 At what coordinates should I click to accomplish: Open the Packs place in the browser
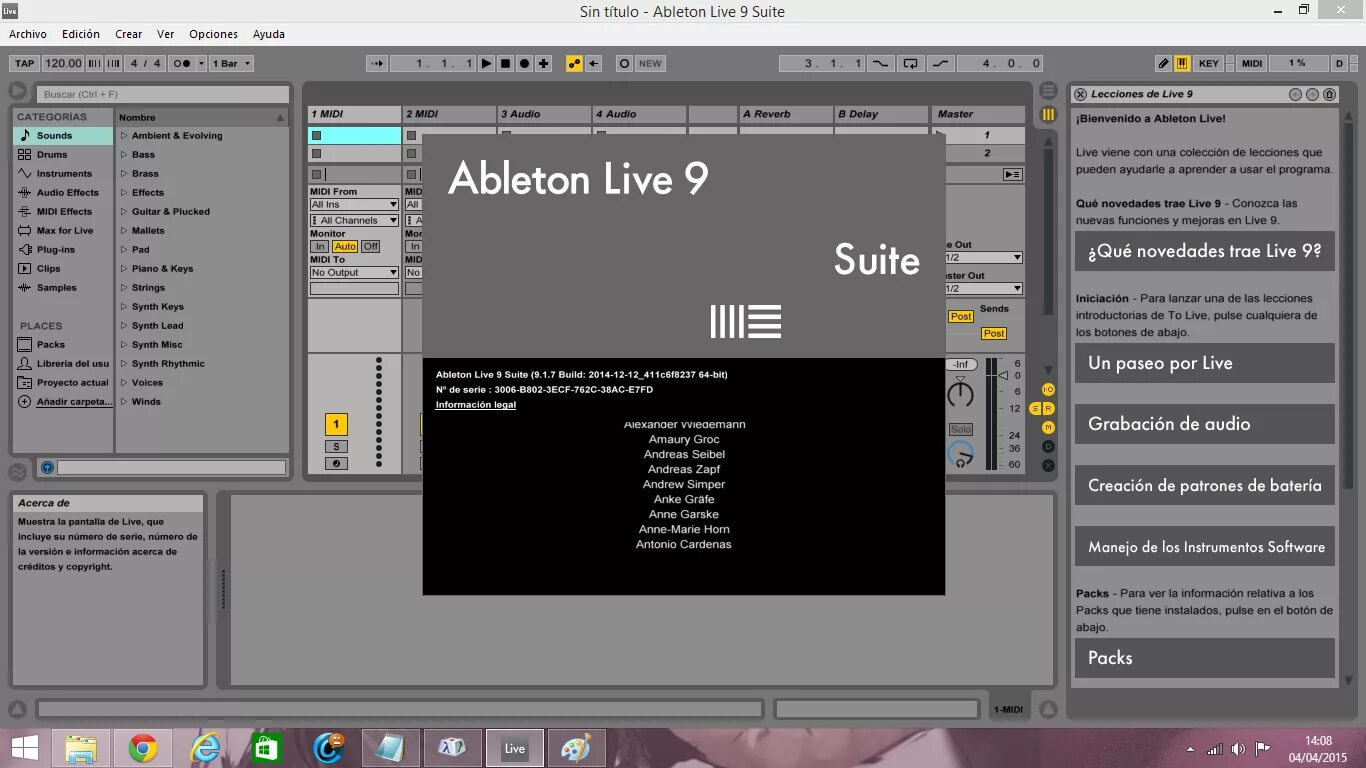point(63,345)
